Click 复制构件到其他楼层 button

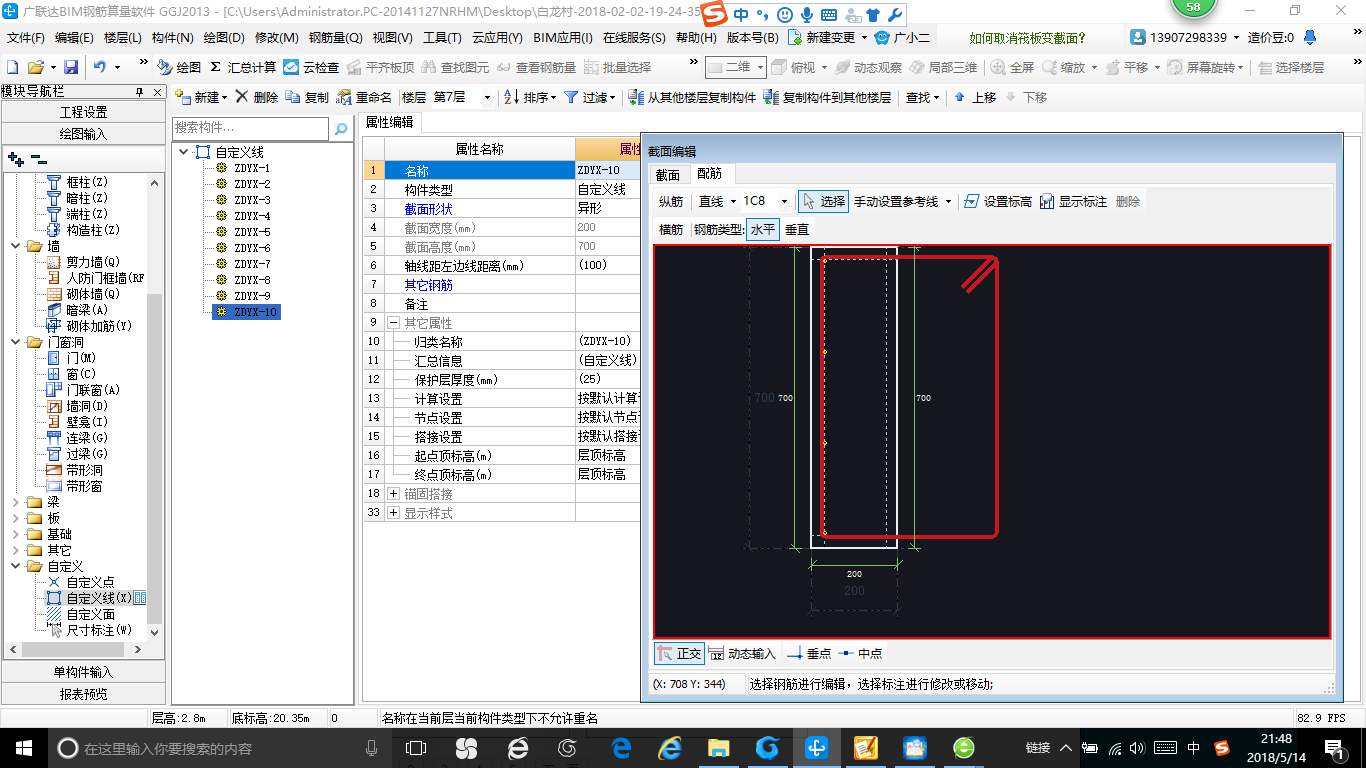click(x=827, y=97)
